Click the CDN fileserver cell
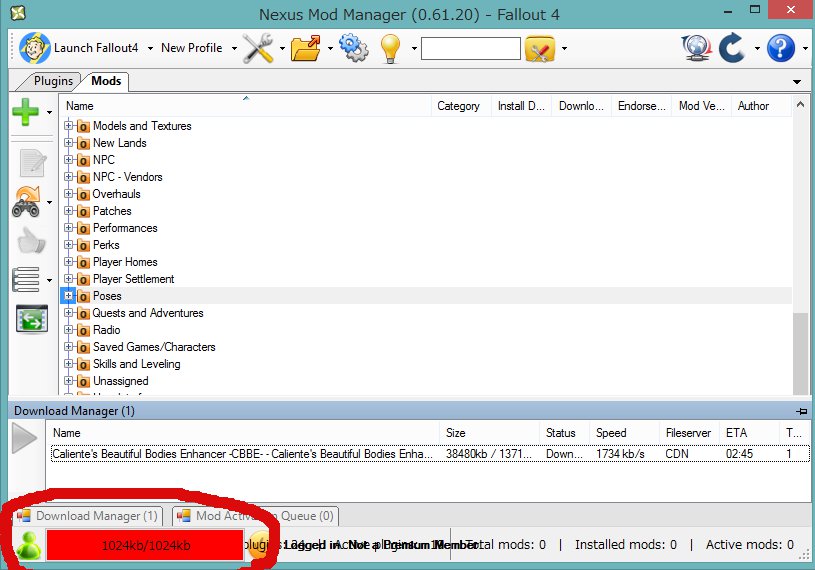The height and width of the screenshot is (570, 815). tap(677, 454)
